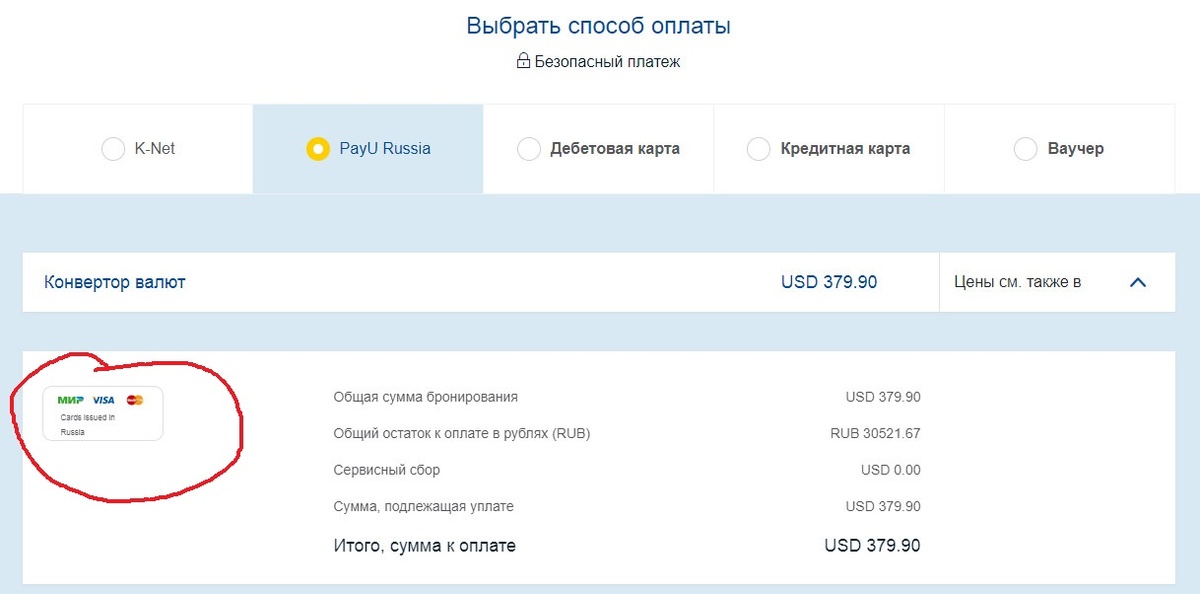This screenshot has height=594, width=1200.
Task: Click the padlock security icon
Action: [x=524, y=61]
